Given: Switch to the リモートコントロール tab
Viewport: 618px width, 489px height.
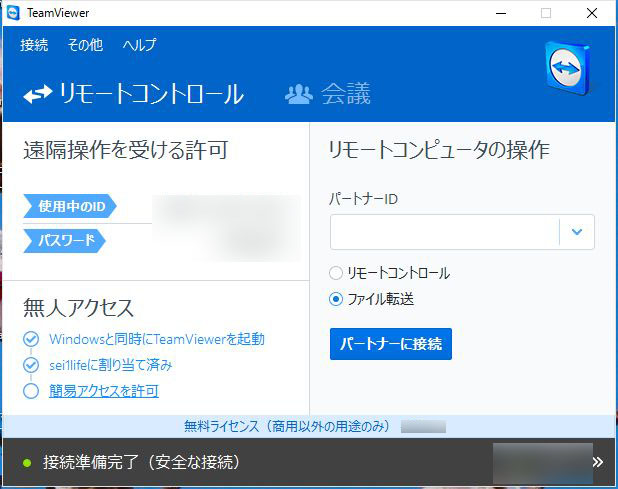Looking at the screenshot, I should click(134, 94).
